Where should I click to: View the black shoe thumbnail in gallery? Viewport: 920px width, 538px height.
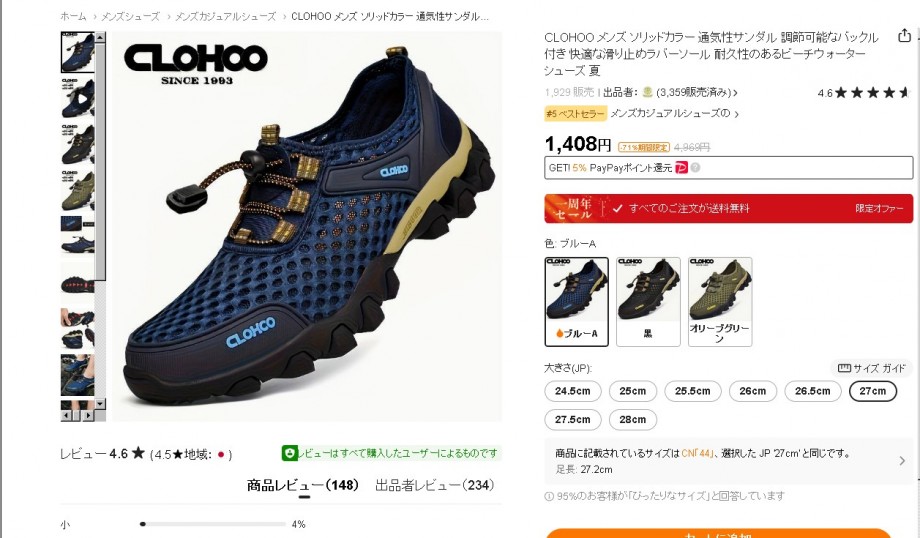pos(77,144)
